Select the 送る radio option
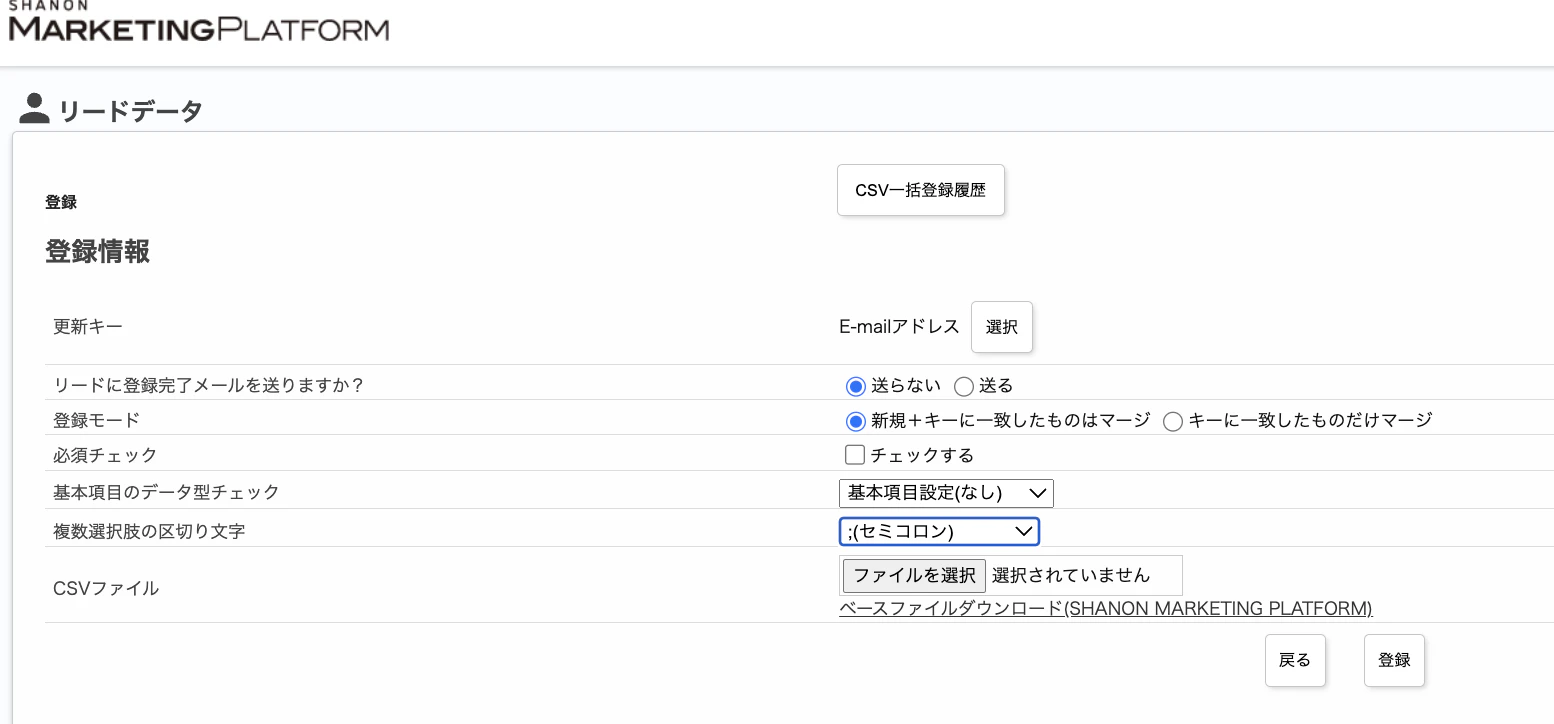Viewport: 1554px width, 724px height. coord(963,386)
